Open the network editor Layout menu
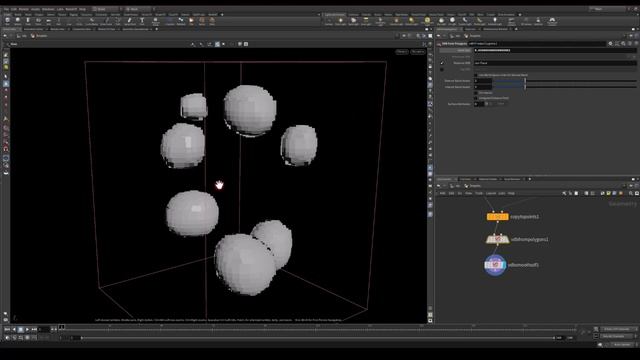 pyautogui.click(x=491, y=193)
